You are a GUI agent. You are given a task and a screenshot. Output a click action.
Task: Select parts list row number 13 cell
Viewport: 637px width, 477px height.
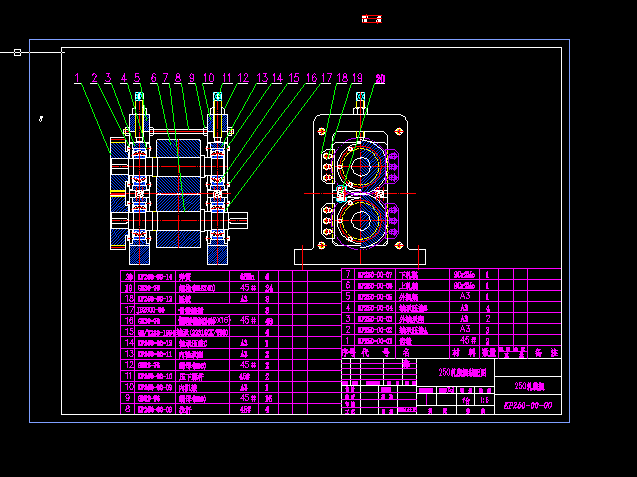pos(129,353)
